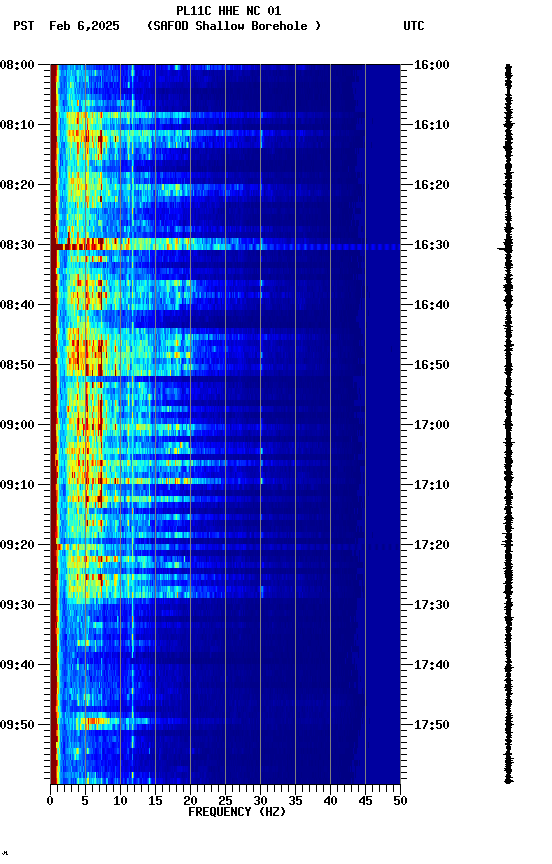552x864 pixels.
Task: Click the 35 Hz frequency axis label
Action: 295,802
